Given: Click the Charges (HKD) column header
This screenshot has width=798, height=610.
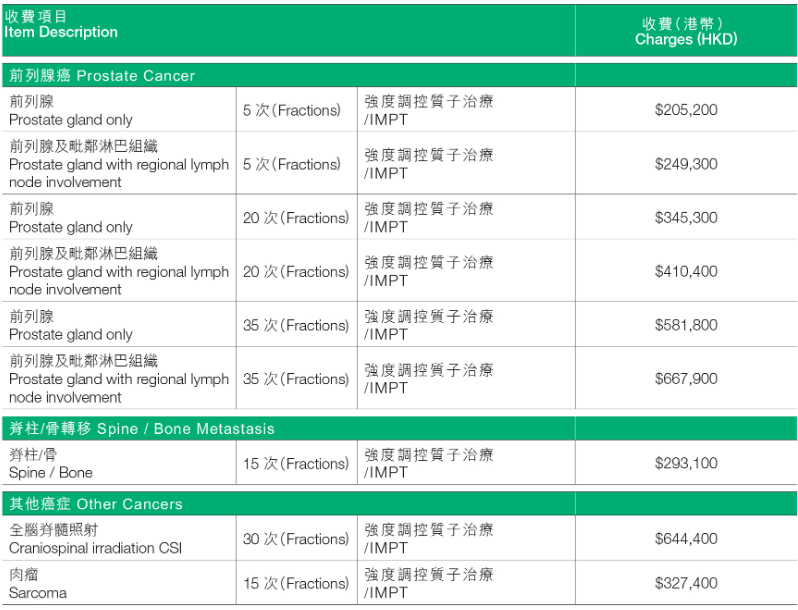Looking at the screenshot, I should tap(686, 32).
